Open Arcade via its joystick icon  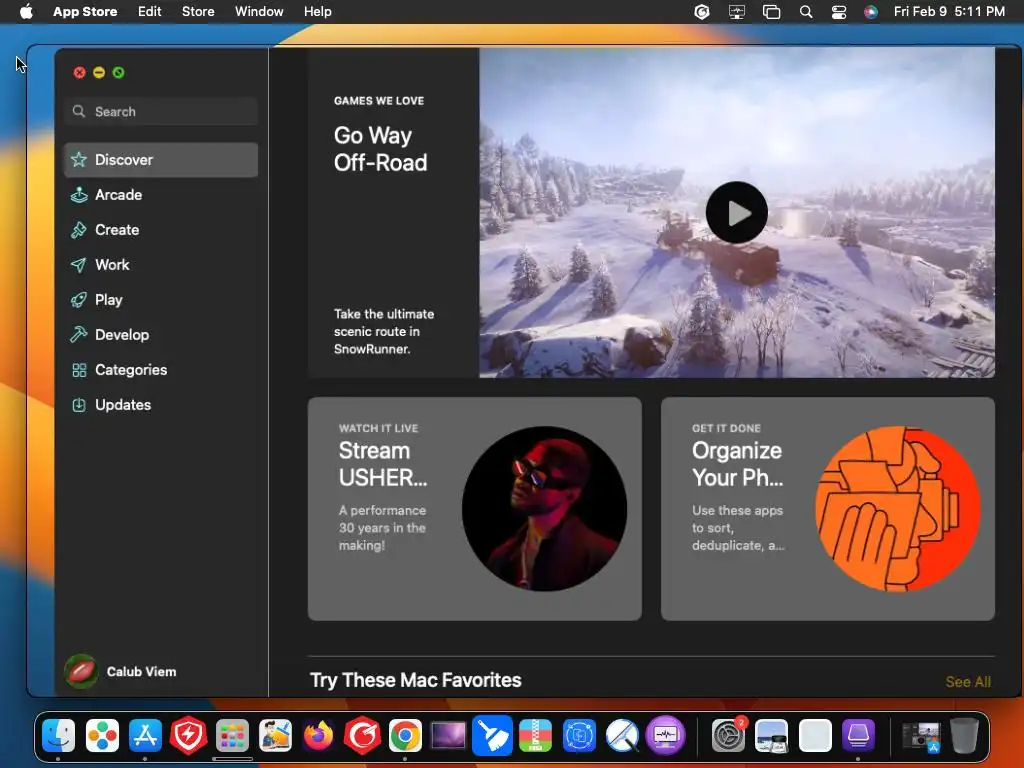pyautogui.click(x=79, y=195)
